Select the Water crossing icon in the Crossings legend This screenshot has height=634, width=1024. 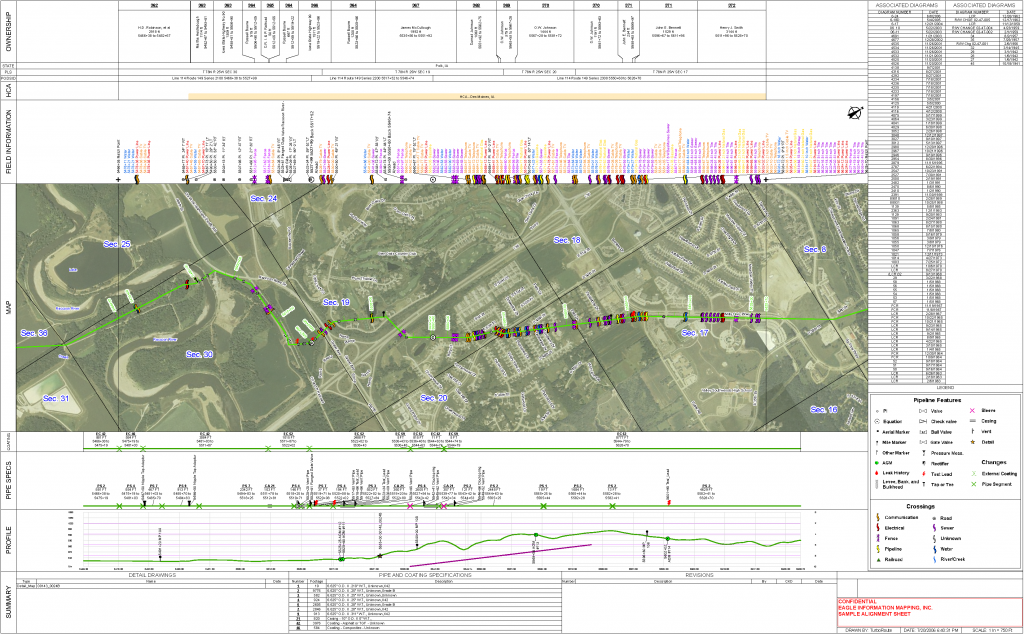[934, 549]
